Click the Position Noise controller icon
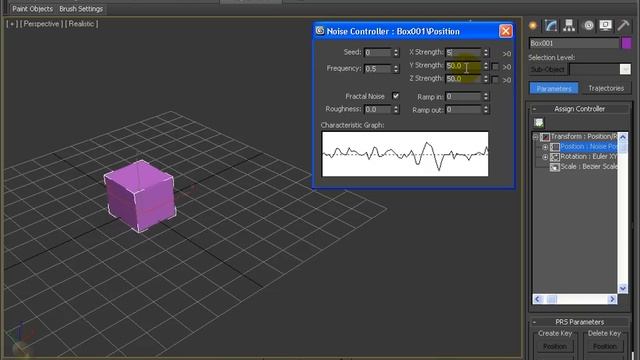The height and width of the screenshot is (360, 640). tap(555, 147)
